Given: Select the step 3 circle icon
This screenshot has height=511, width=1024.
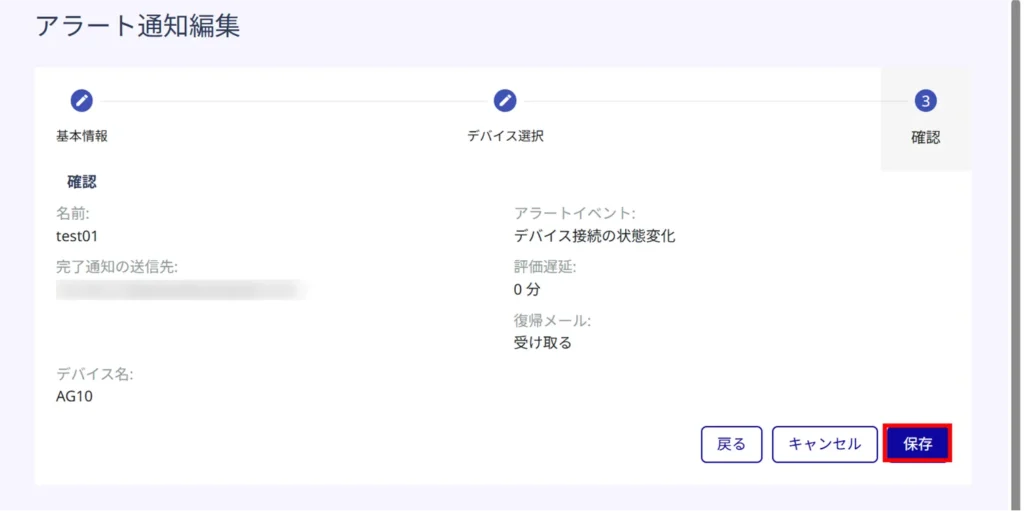Looking at the screenshot, I should pos(925,100).
